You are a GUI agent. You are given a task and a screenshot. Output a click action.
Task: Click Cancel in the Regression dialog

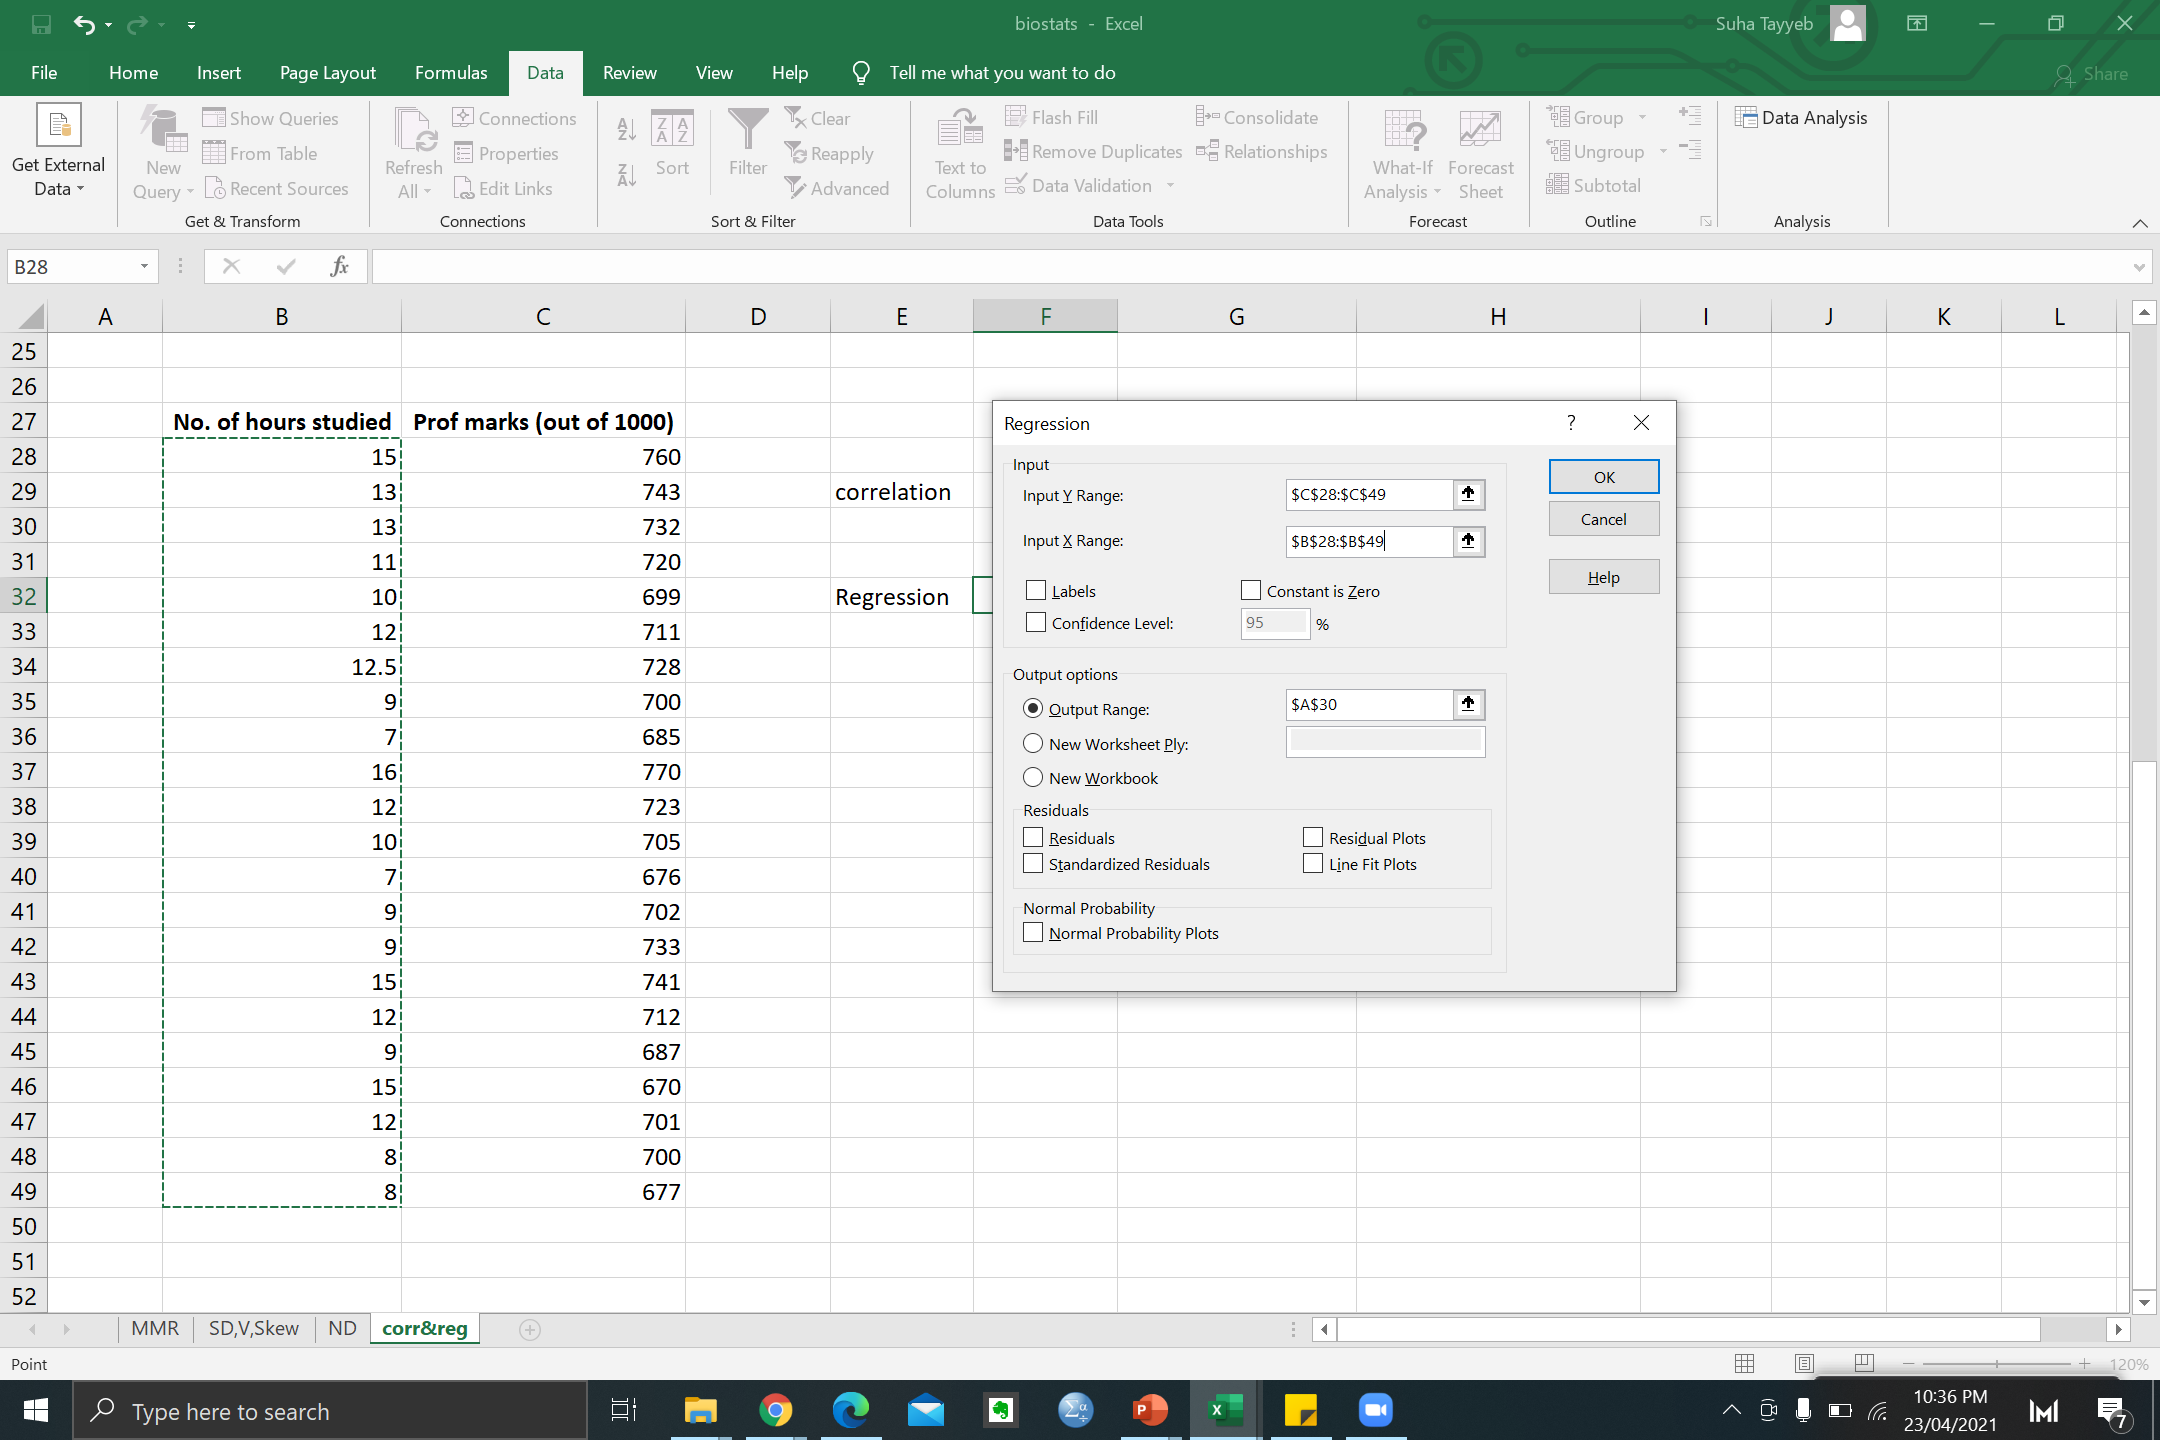(1603, 519)
